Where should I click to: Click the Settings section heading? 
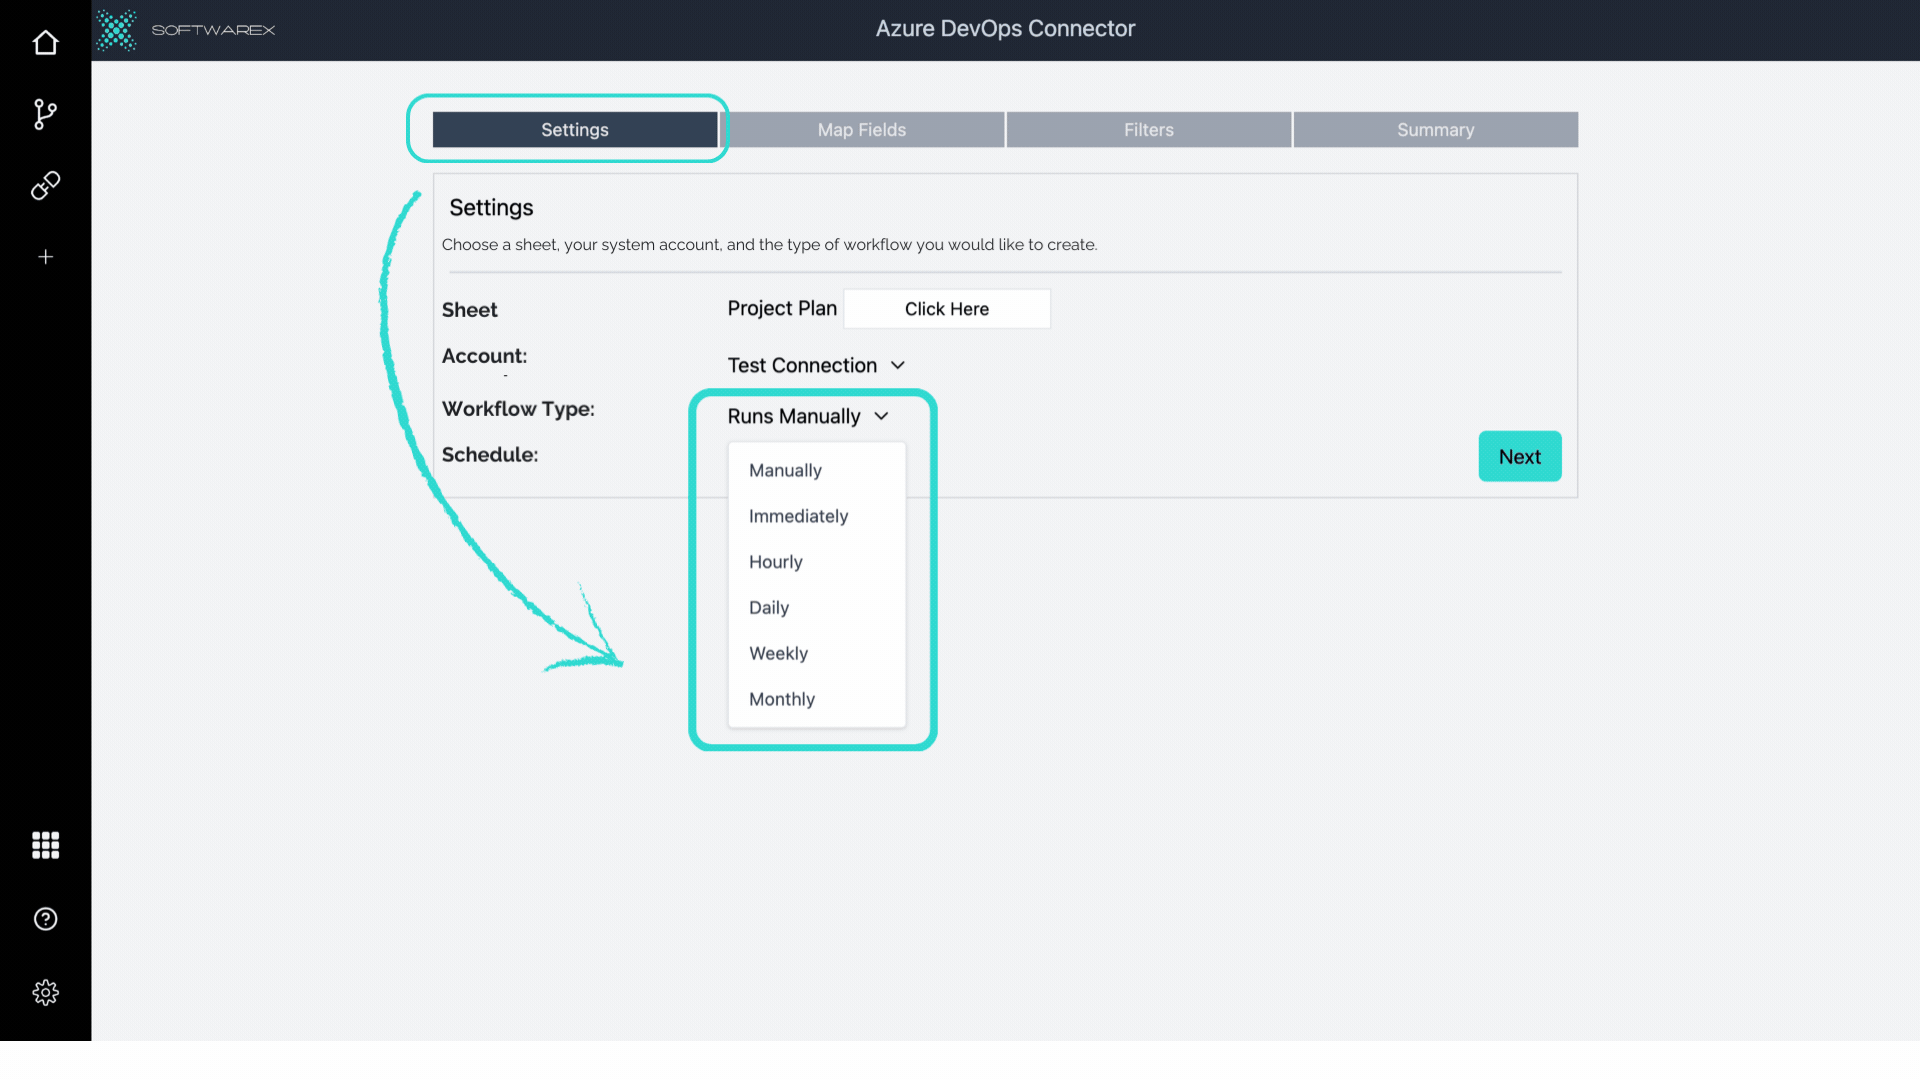(x=491, y=208)
